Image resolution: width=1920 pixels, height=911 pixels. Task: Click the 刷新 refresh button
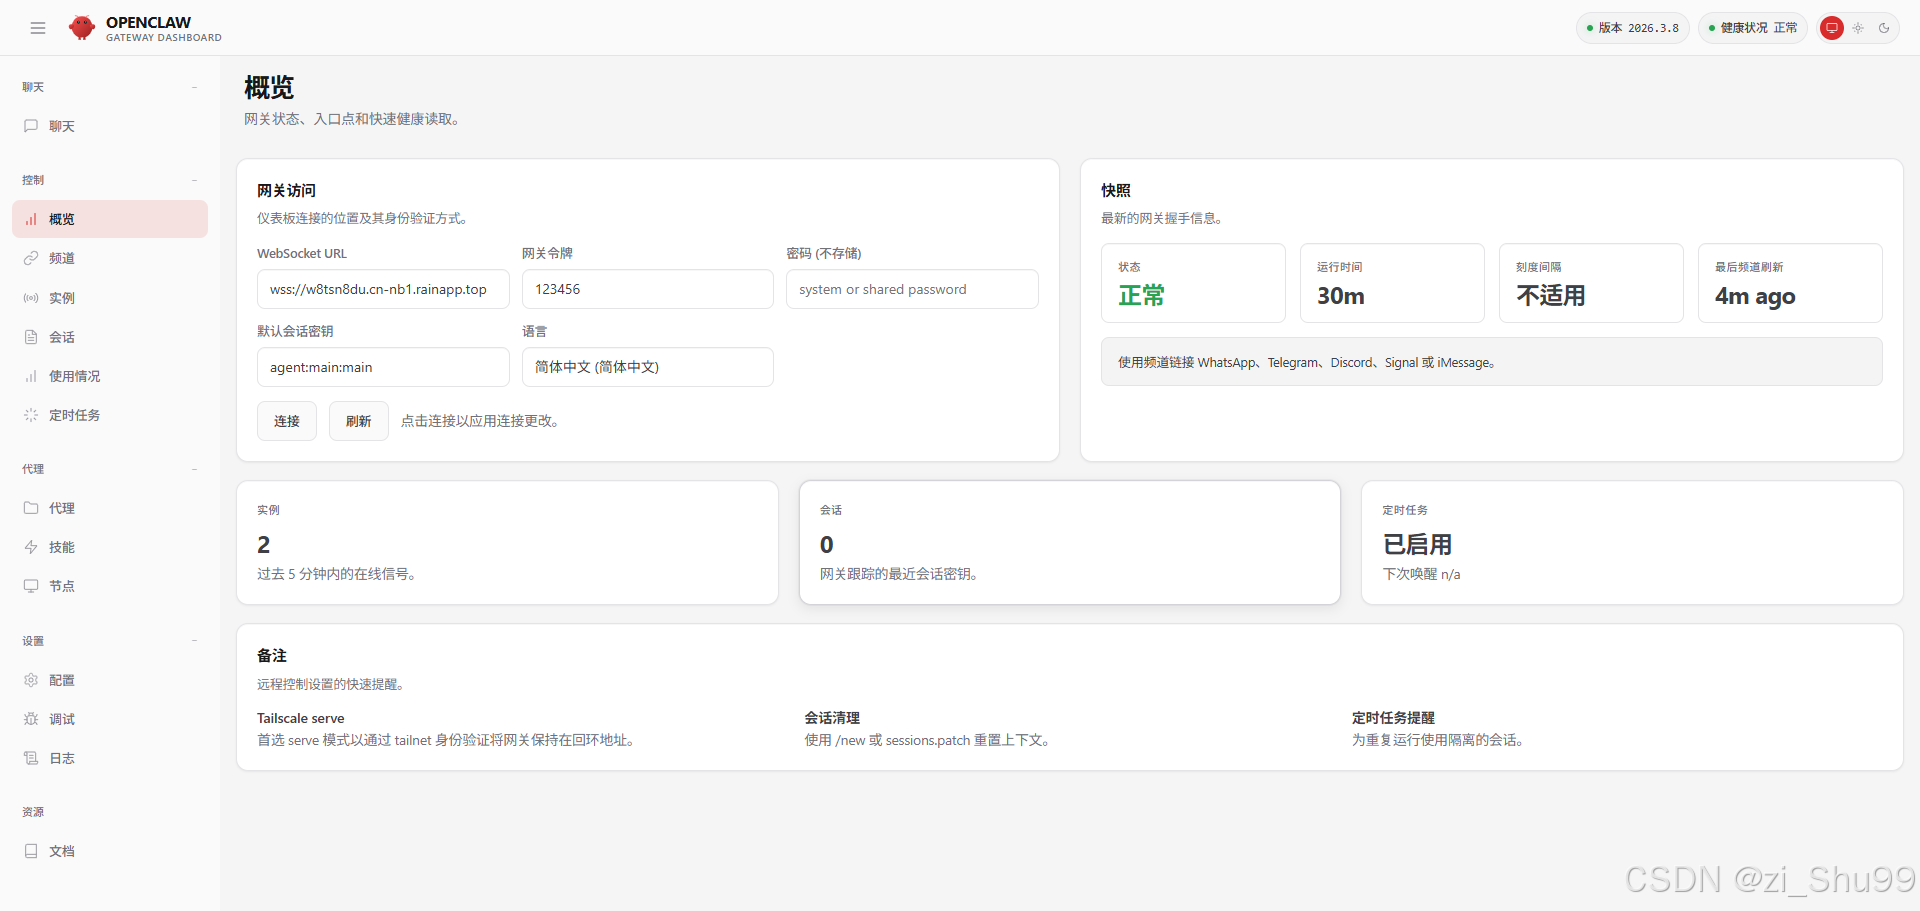(358, 420)
